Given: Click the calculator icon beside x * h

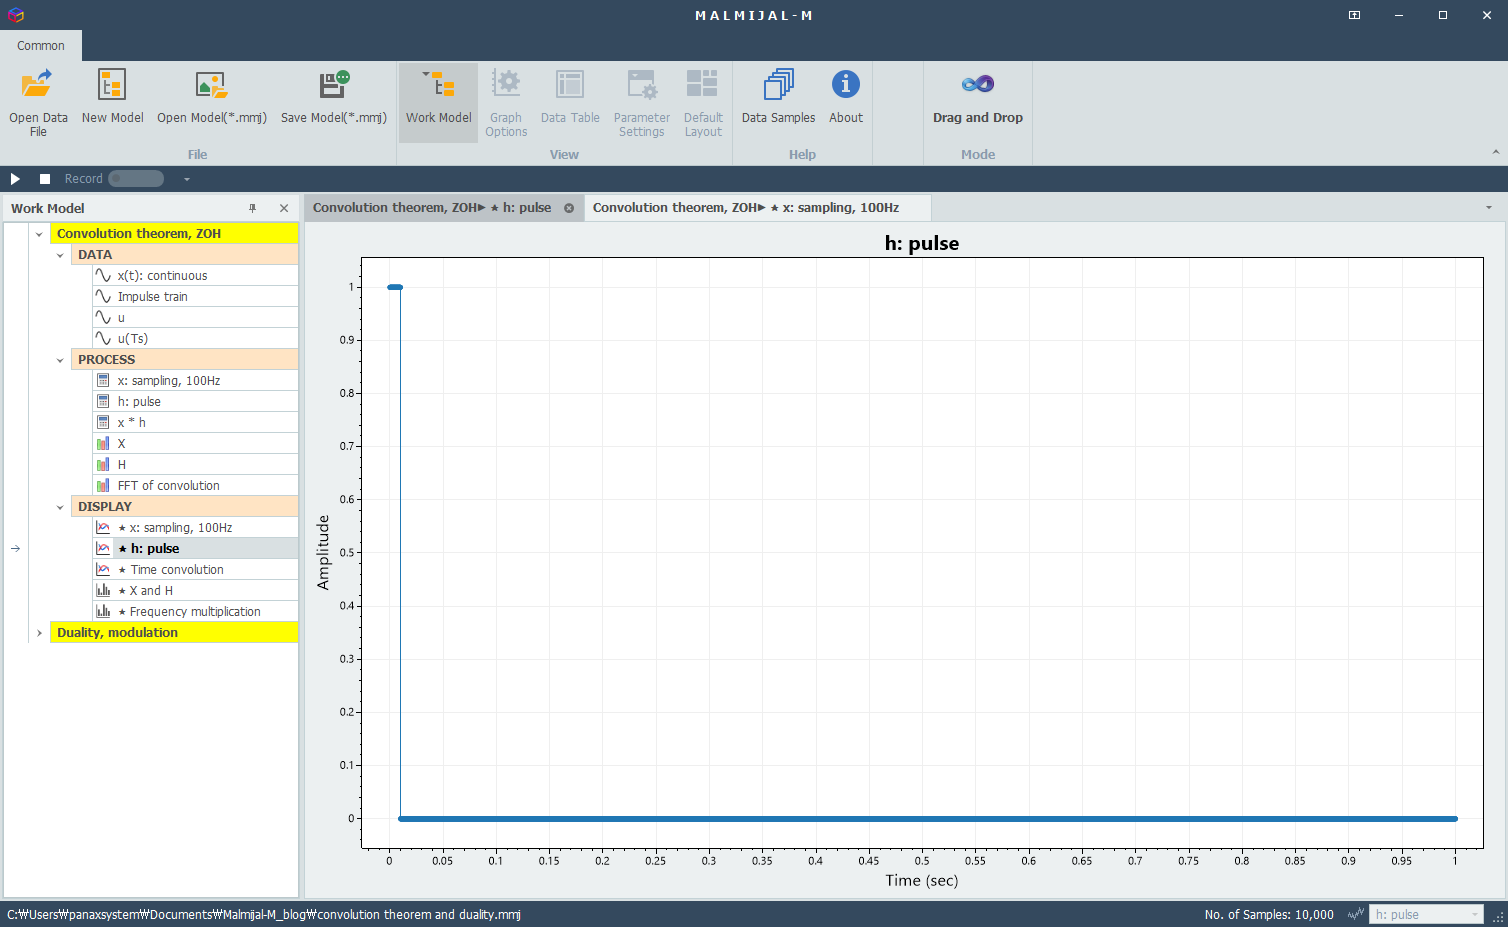Looking at the screenshot, I should click(x=103, y=422).
